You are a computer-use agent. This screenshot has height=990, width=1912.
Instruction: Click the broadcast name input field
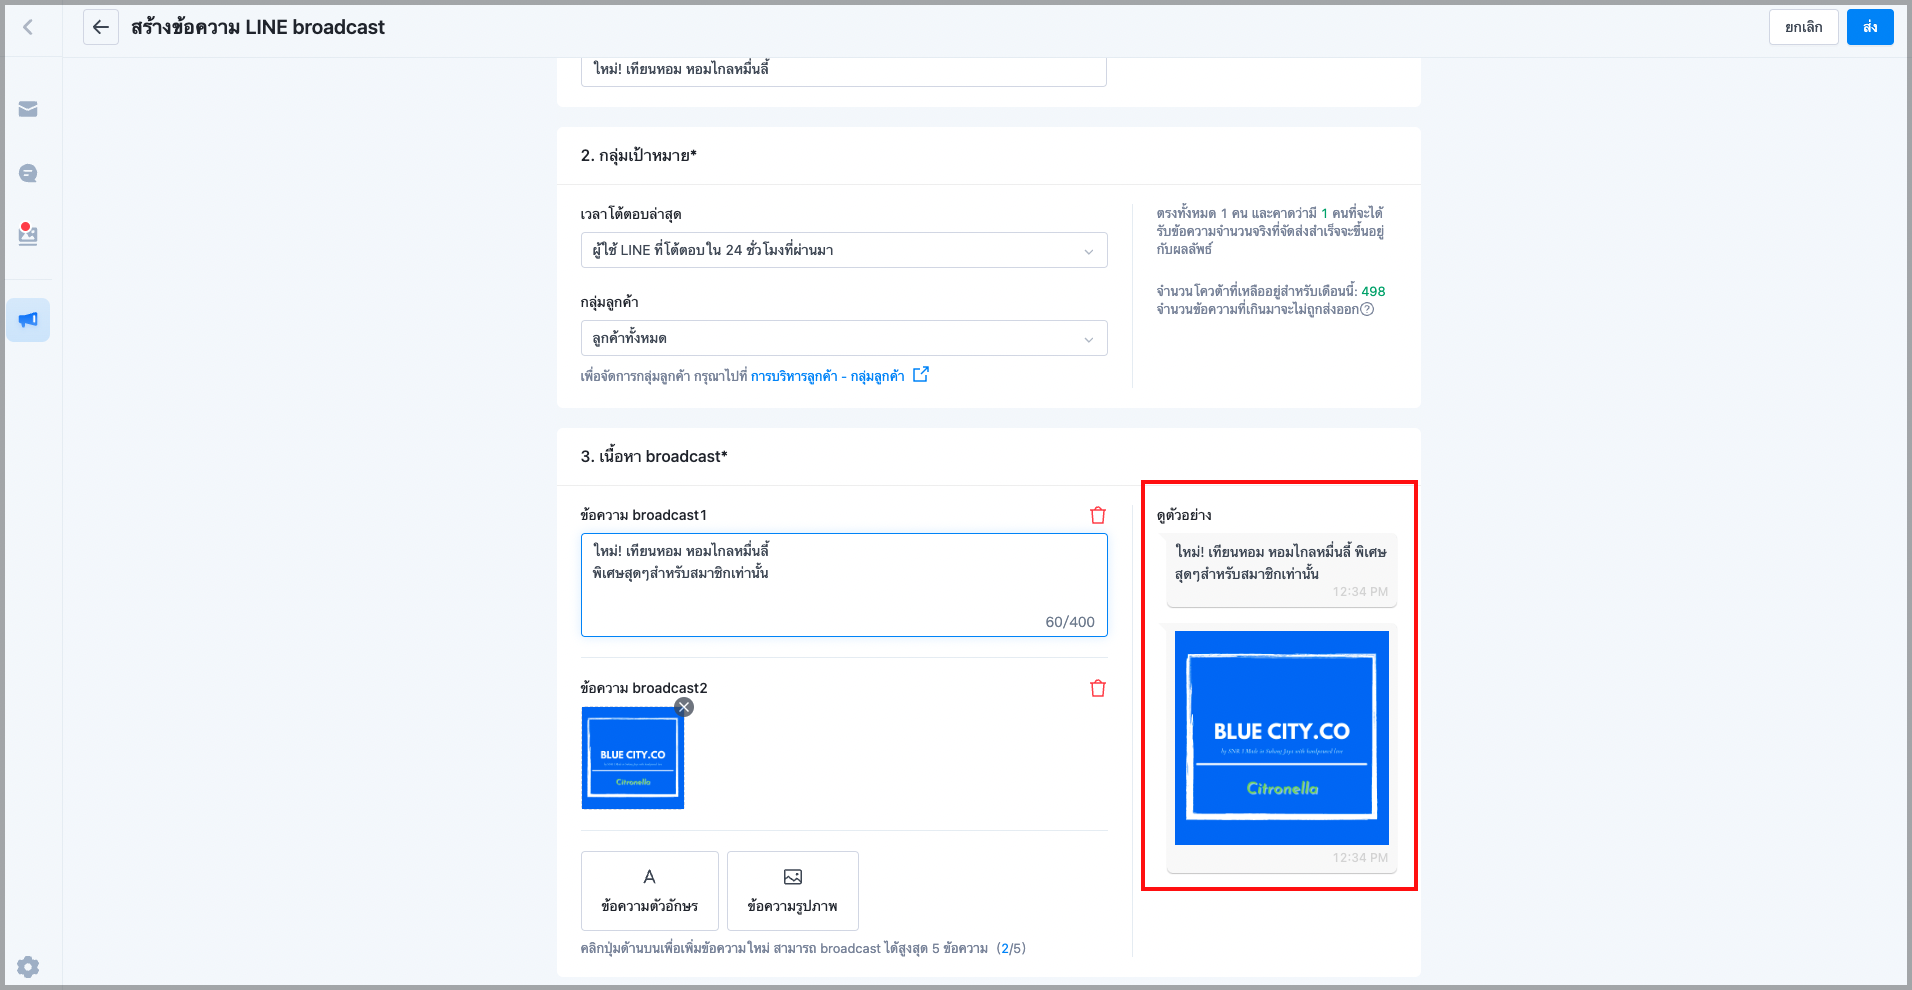pos(844,70)
